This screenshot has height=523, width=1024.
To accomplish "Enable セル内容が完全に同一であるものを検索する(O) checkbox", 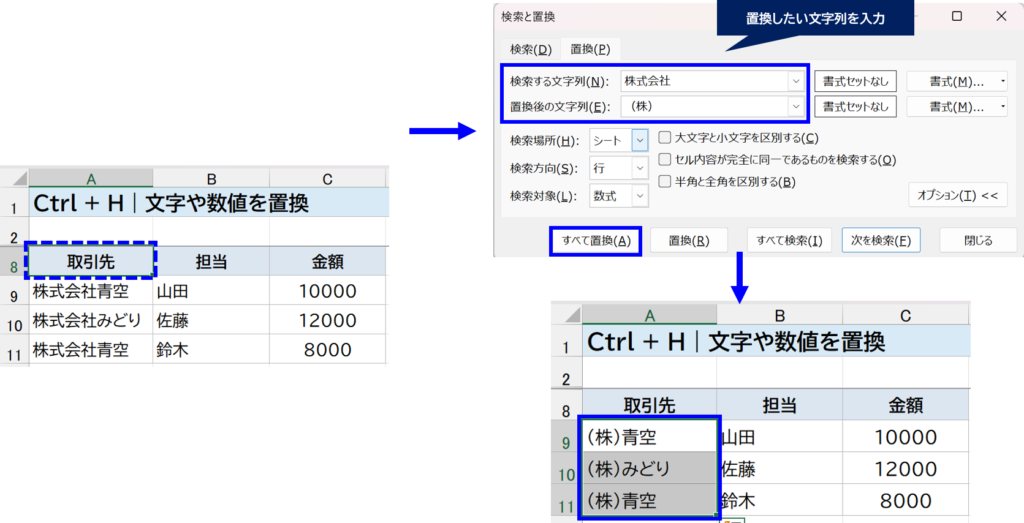I will point(664,159).
